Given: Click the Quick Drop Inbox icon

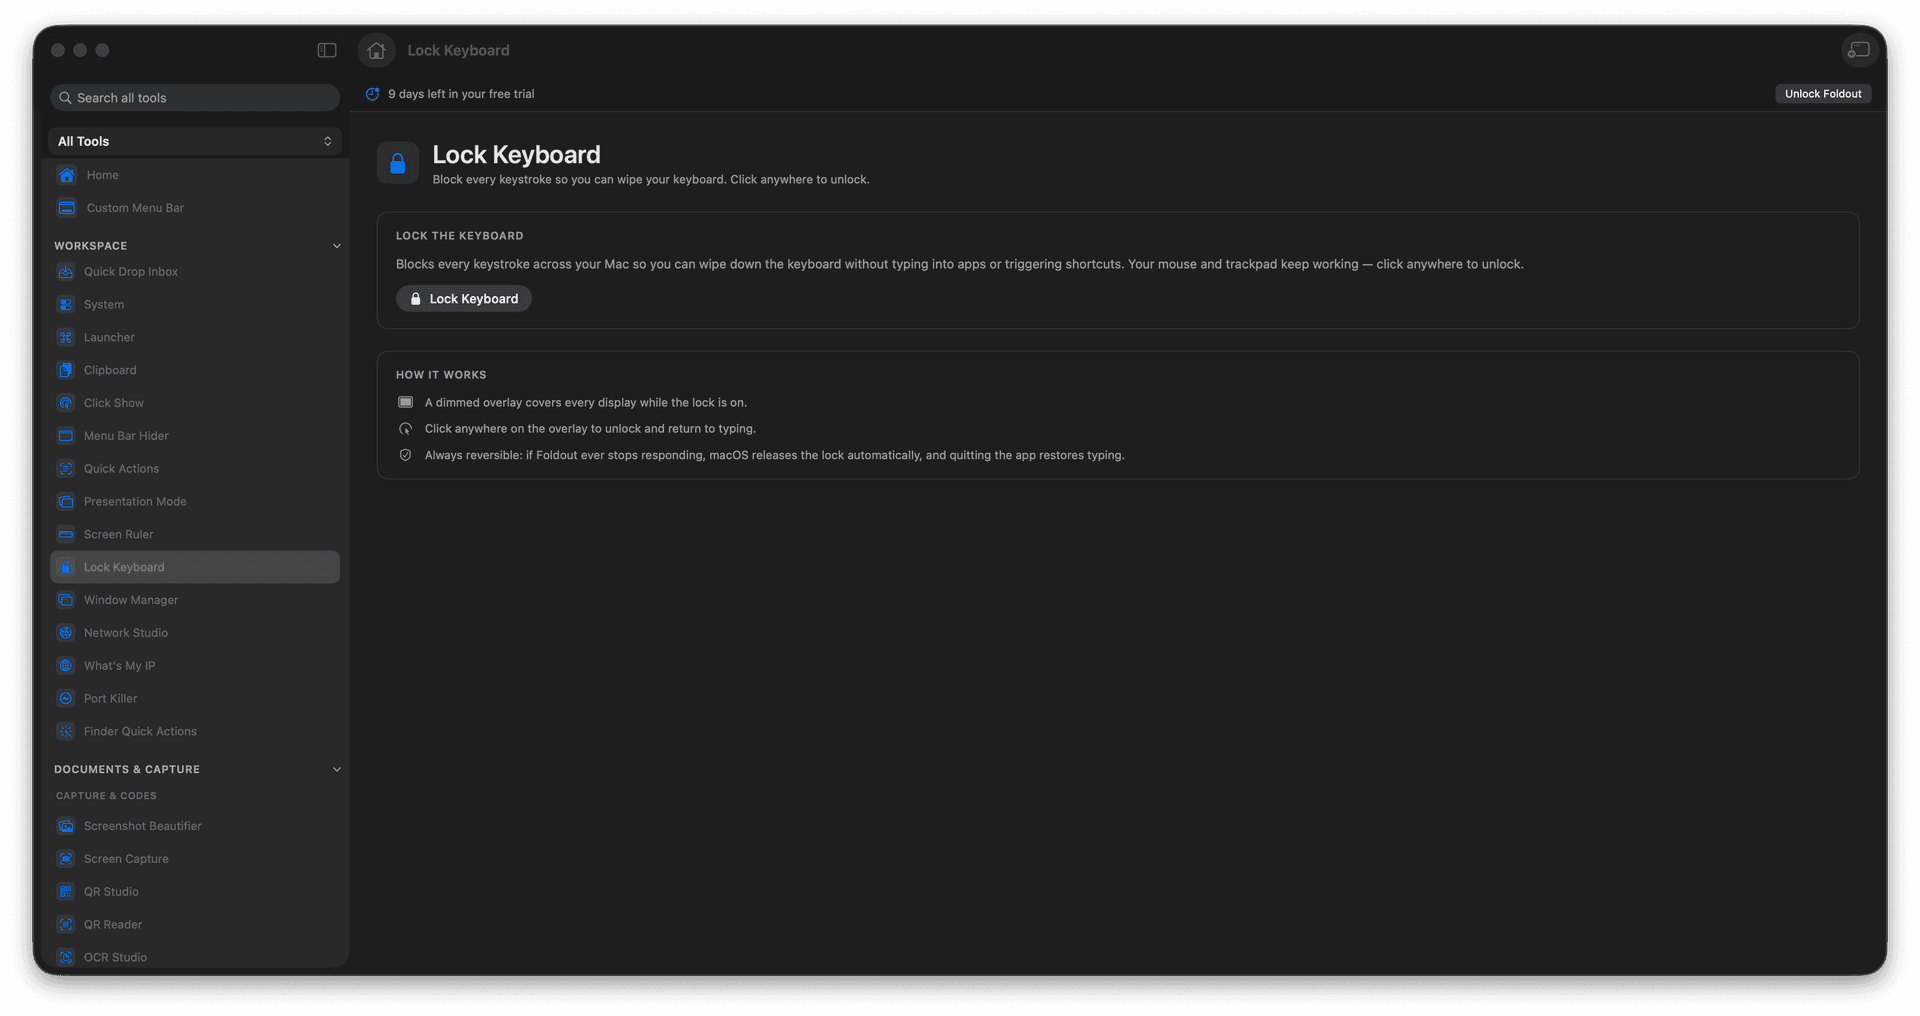Looking at the screenshot, I should [x=66, y=272].
